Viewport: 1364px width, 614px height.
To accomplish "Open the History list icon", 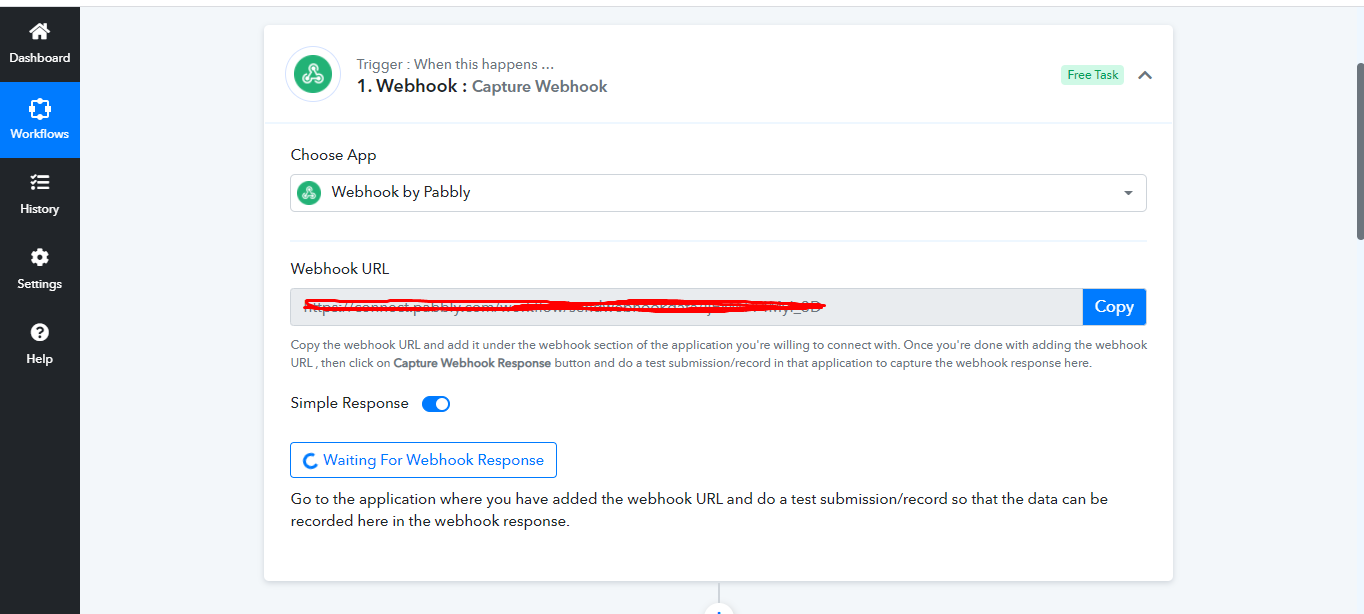I will click(x=39, y=182).
